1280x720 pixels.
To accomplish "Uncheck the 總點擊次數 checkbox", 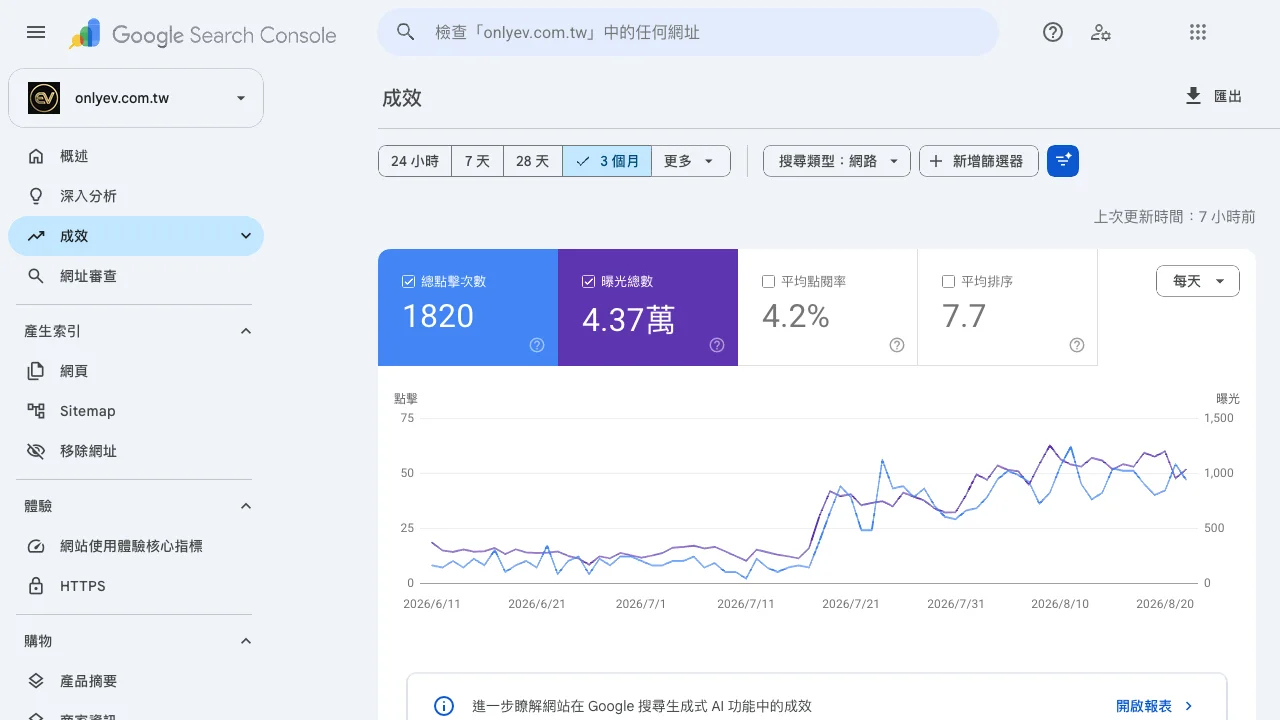I will point(408,282).
